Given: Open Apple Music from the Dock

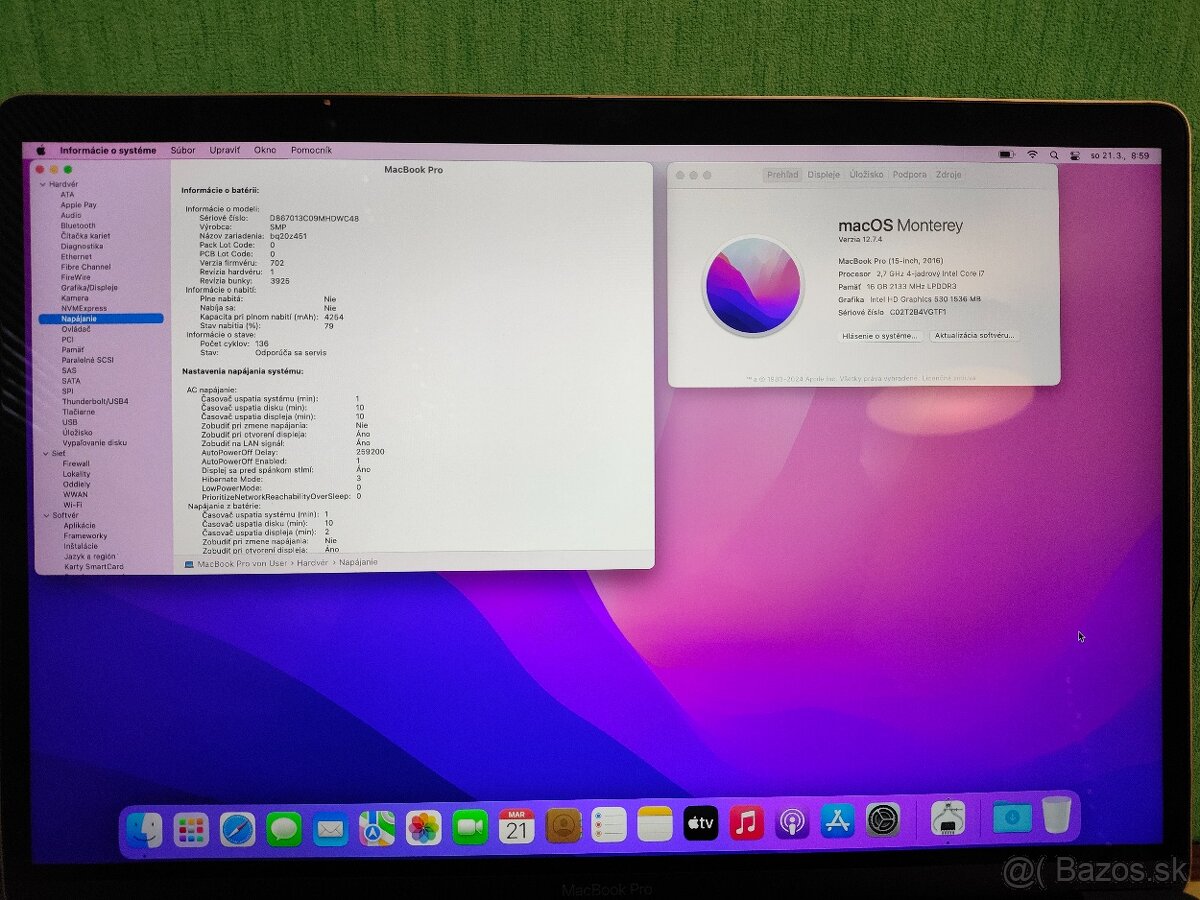Looking at the screenshot, I should pyautogui.click(x=744, y=825).
